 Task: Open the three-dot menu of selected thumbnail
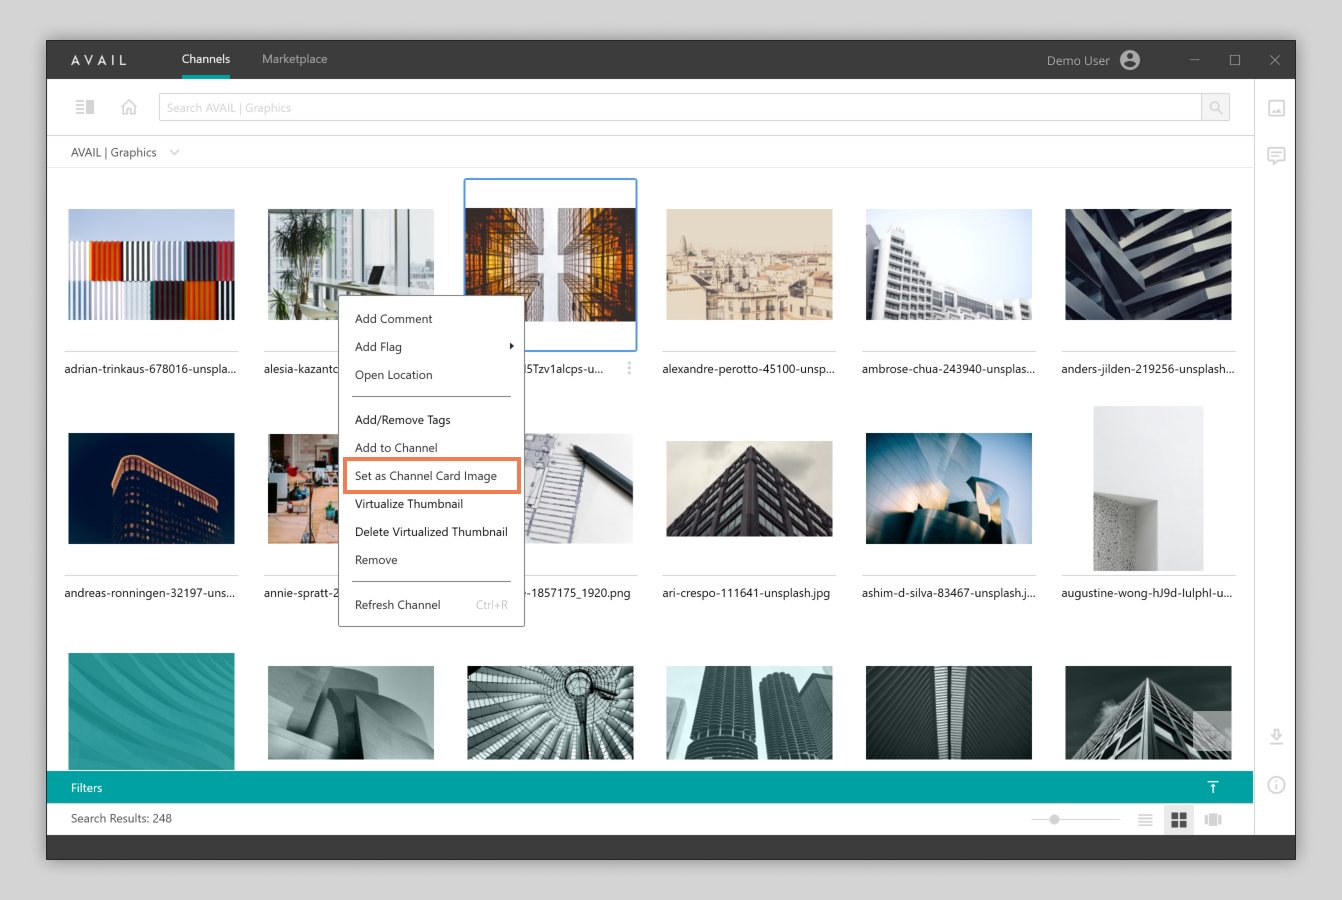pos(629,368)
